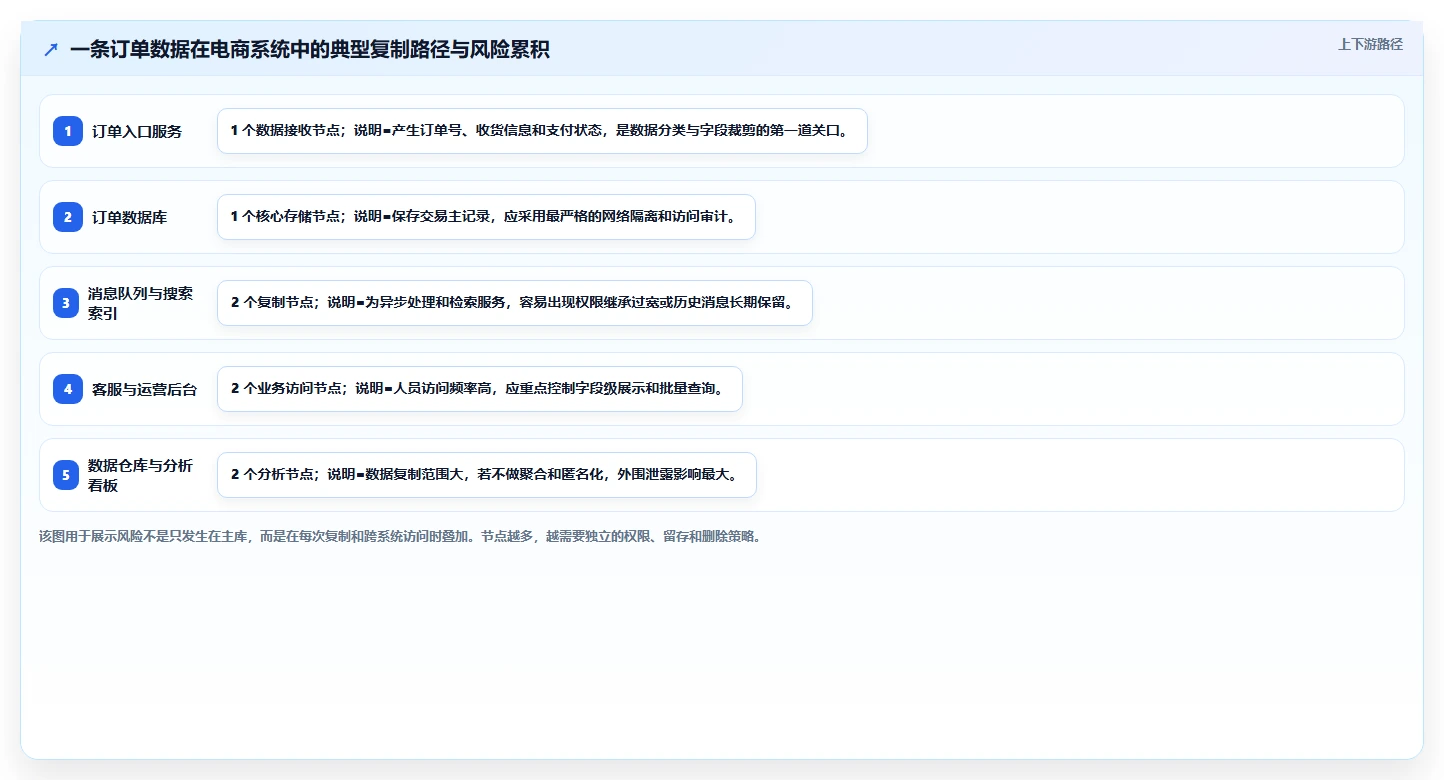
Task: Click the description box starting 2 个分析节点
Action: point(487,475)
